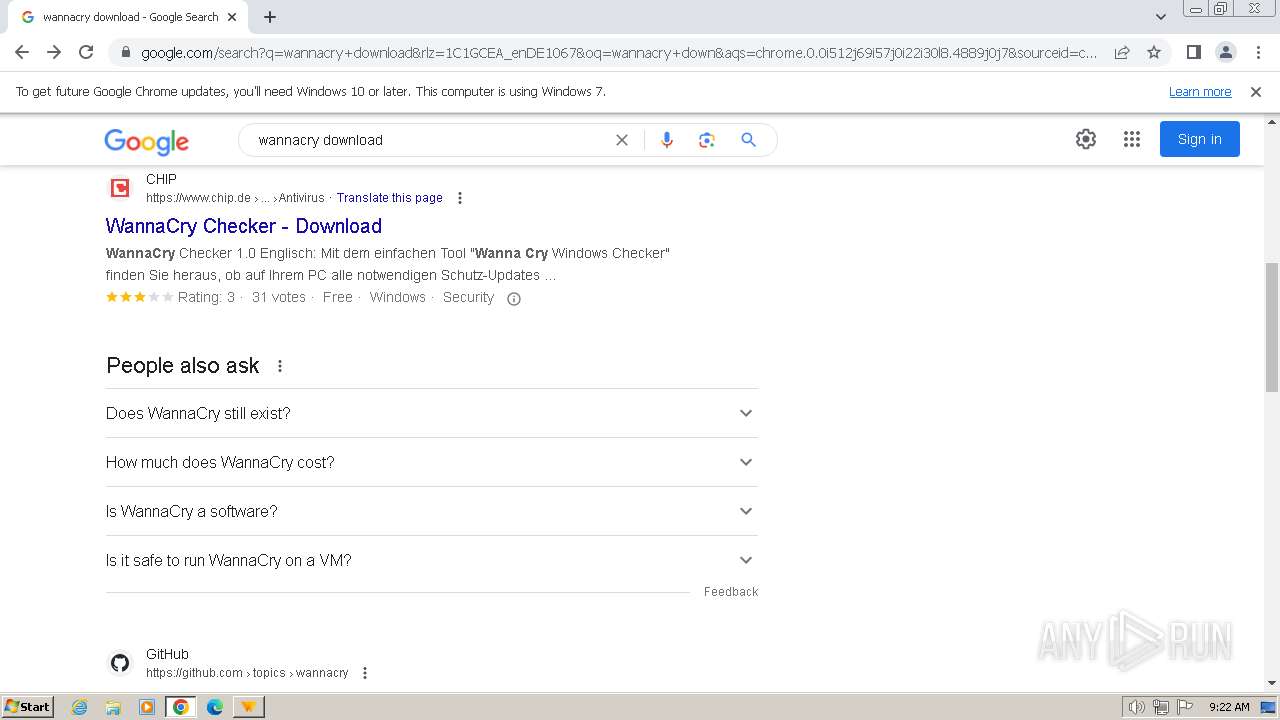Screen dimensions: 1280x720
Task: Open GitHub result options three dots
Action: tap(365, 673)
